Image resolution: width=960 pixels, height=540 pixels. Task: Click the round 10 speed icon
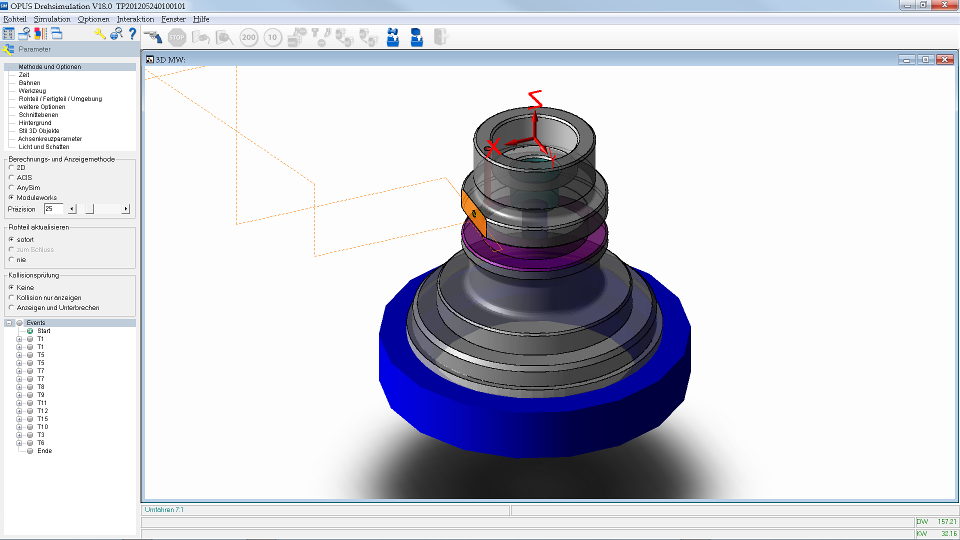(x=272, y=37)
